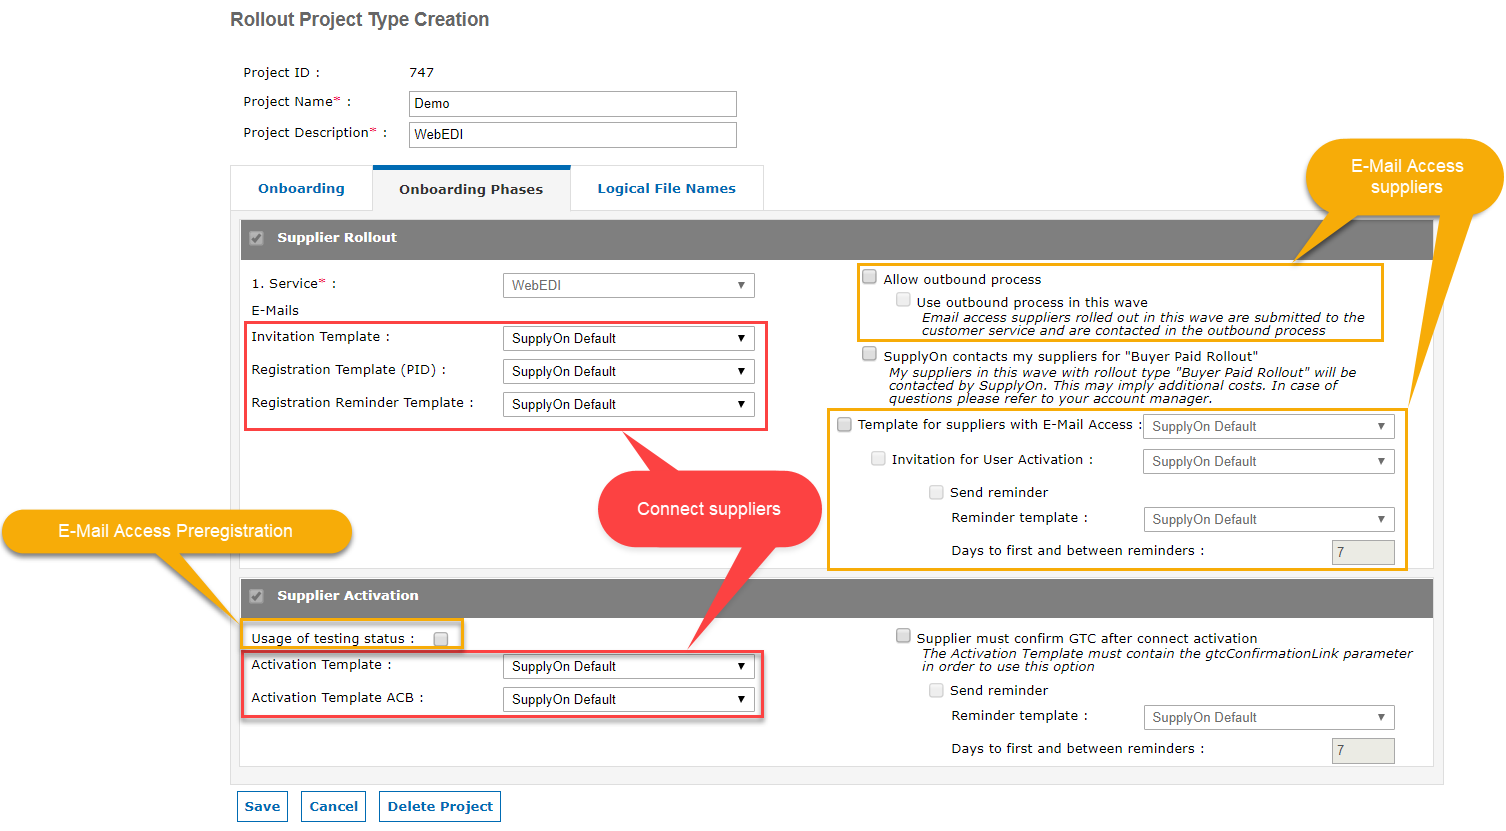This screenshot has width=1506, height=831.
Task: Switch to the Onboarding tab
Action: [x=301, y=188]
